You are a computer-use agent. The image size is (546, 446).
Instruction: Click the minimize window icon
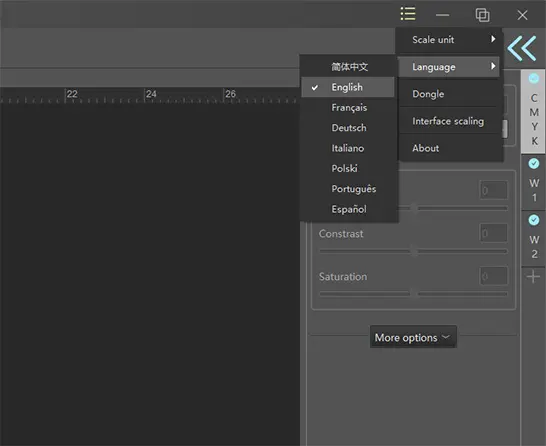[442, 15]
